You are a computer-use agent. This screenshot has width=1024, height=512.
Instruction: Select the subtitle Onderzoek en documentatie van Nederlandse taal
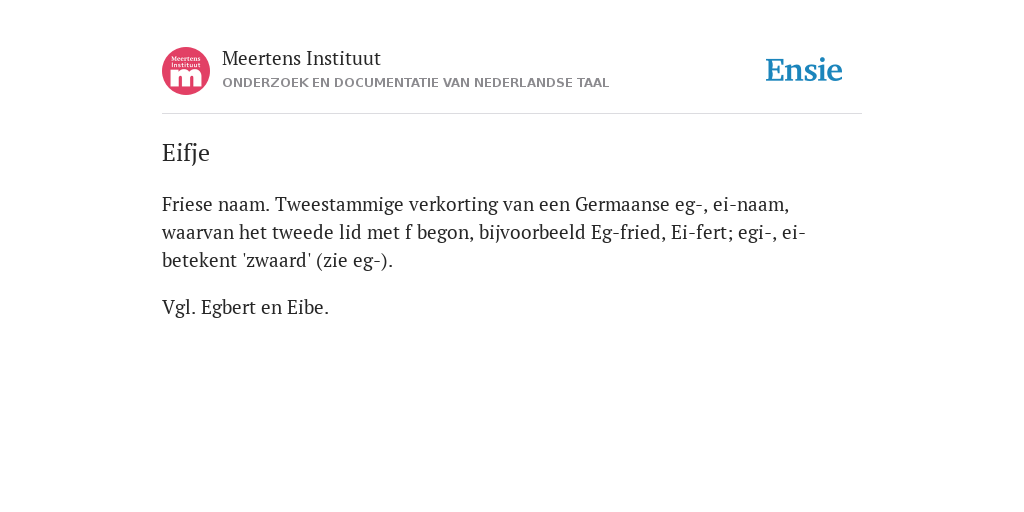[415, 83]
